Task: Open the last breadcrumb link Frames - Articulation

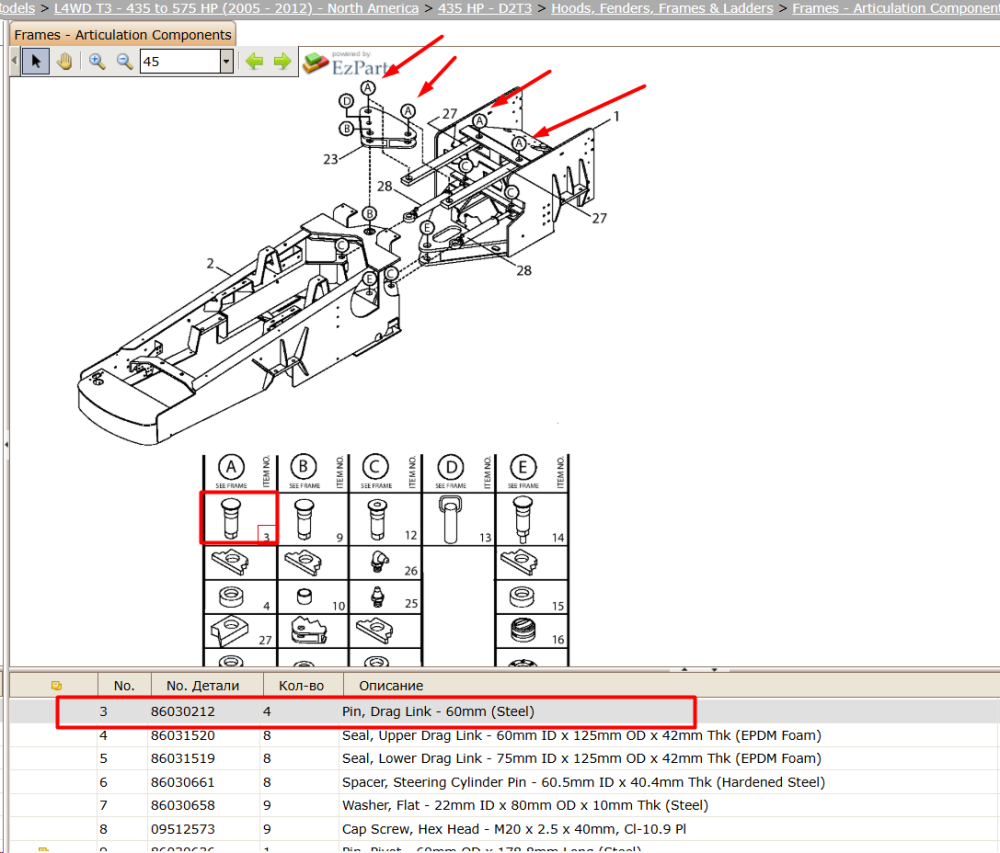Action: (x=896, y=8)
